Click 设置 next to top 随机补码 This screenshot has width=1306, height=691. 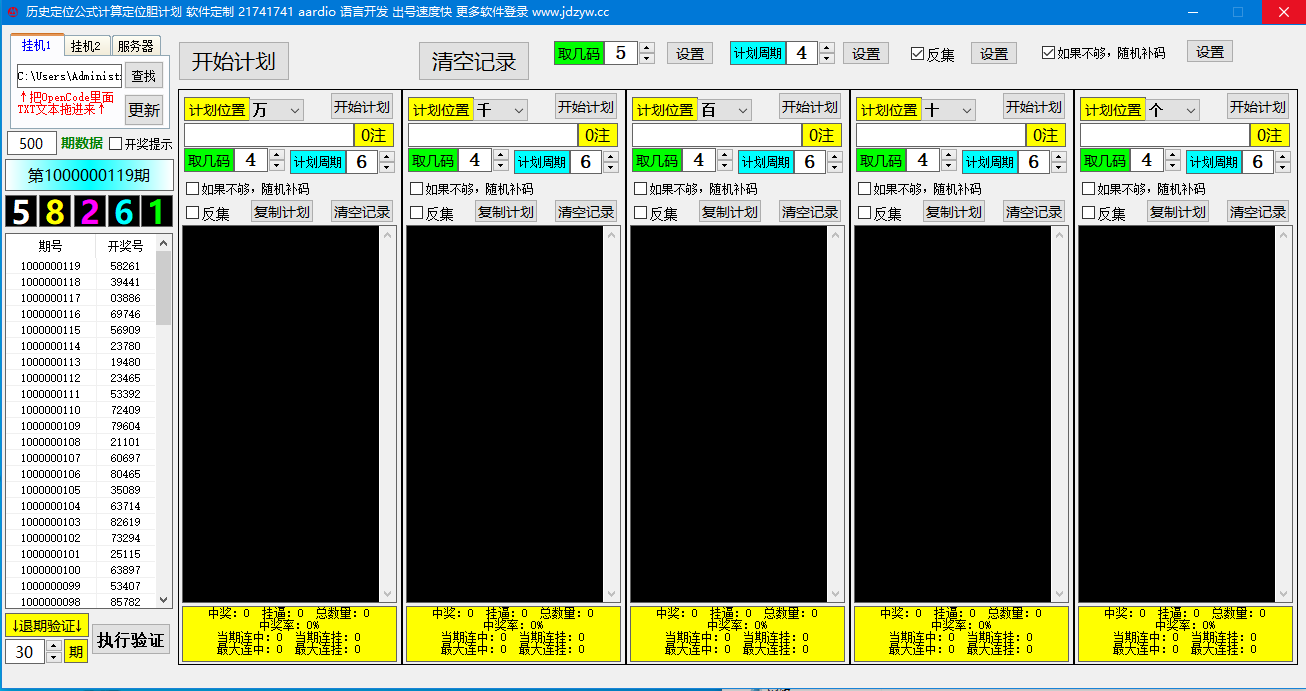click(x=1210, y=52)
